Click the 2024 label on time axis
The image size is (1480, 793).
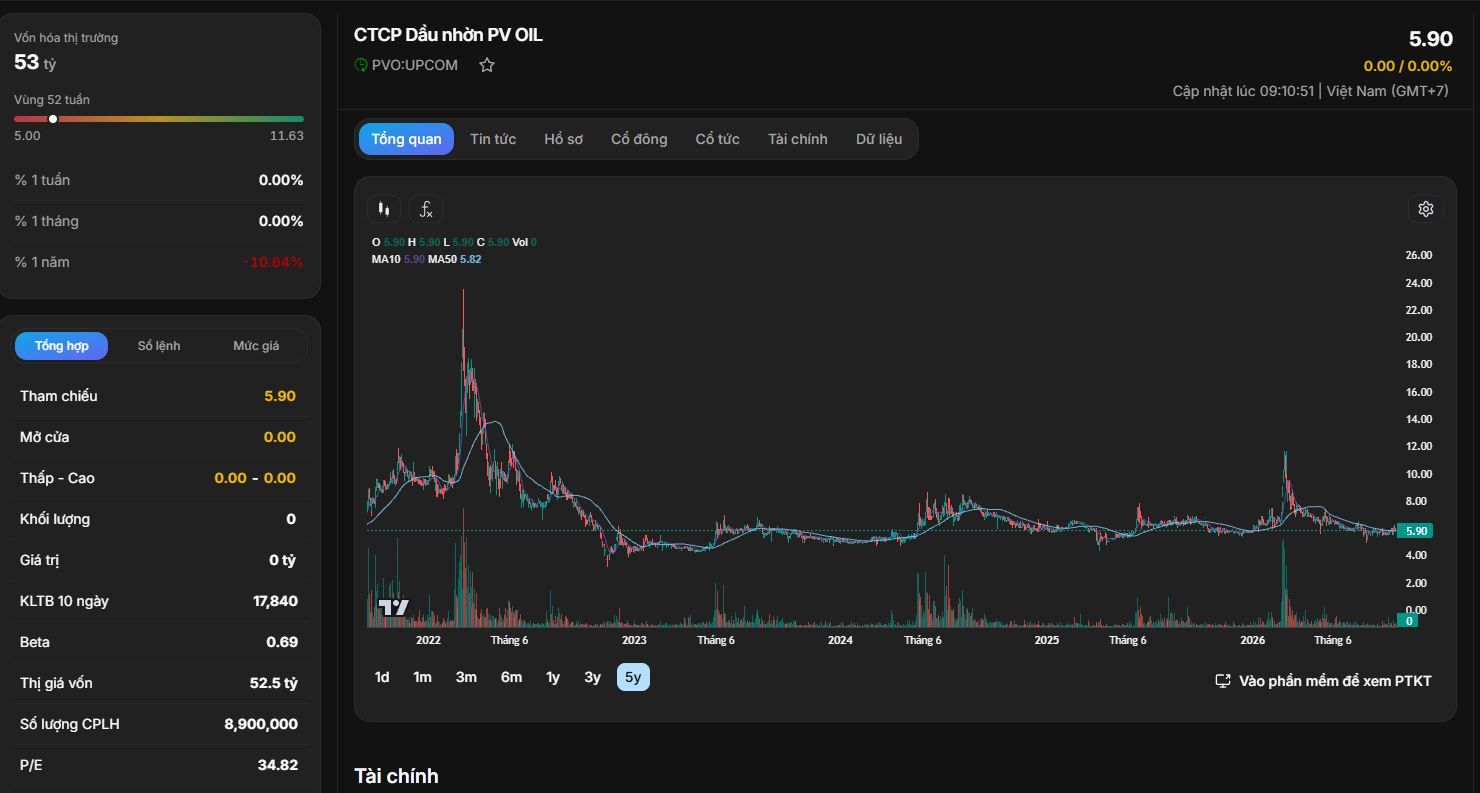[840, 640]
